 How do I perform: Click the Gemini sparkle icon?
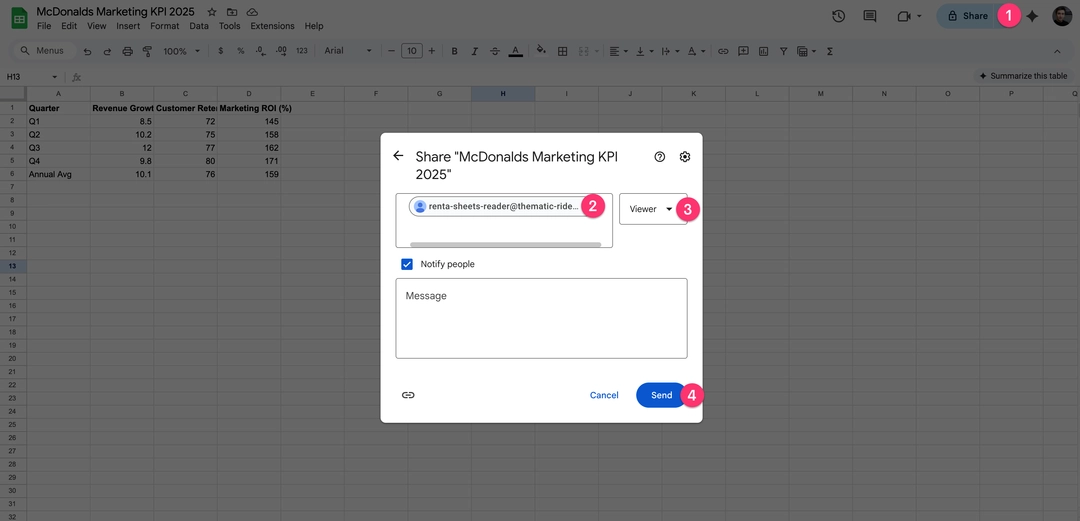point(1032,16)
